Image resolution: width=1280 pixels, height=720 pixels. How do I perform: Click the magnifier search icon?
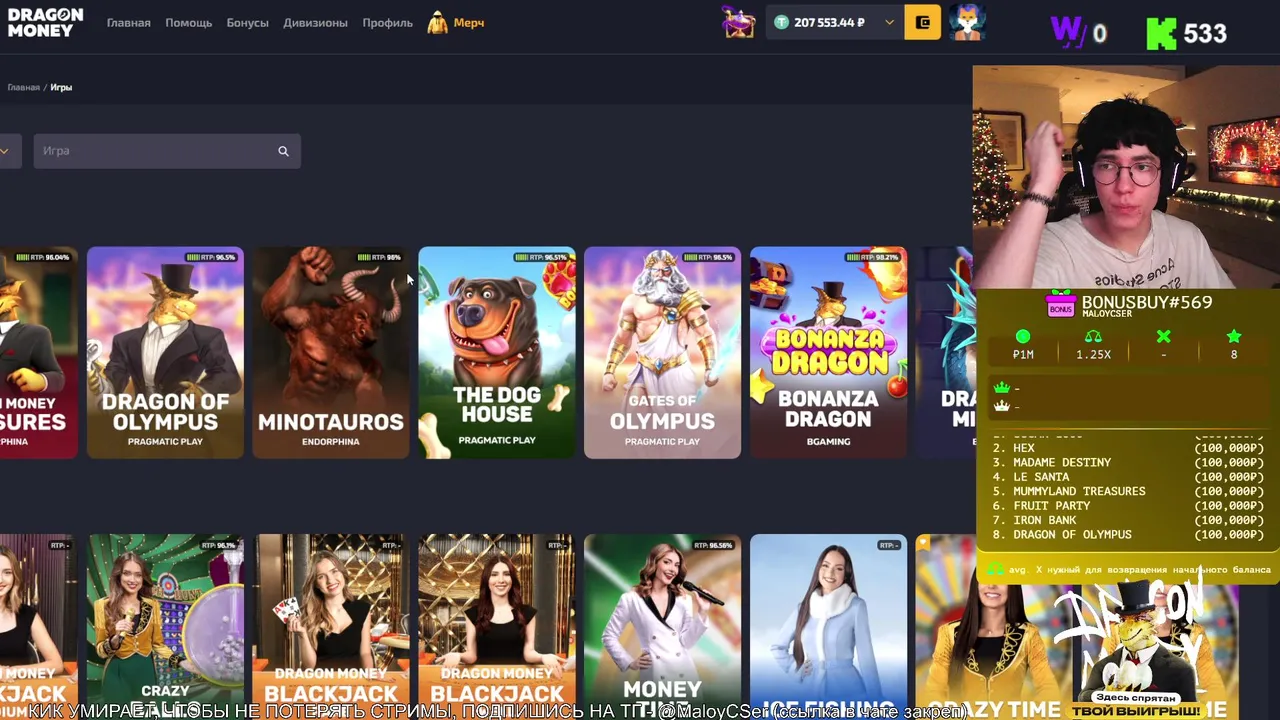tap(283, 151)
